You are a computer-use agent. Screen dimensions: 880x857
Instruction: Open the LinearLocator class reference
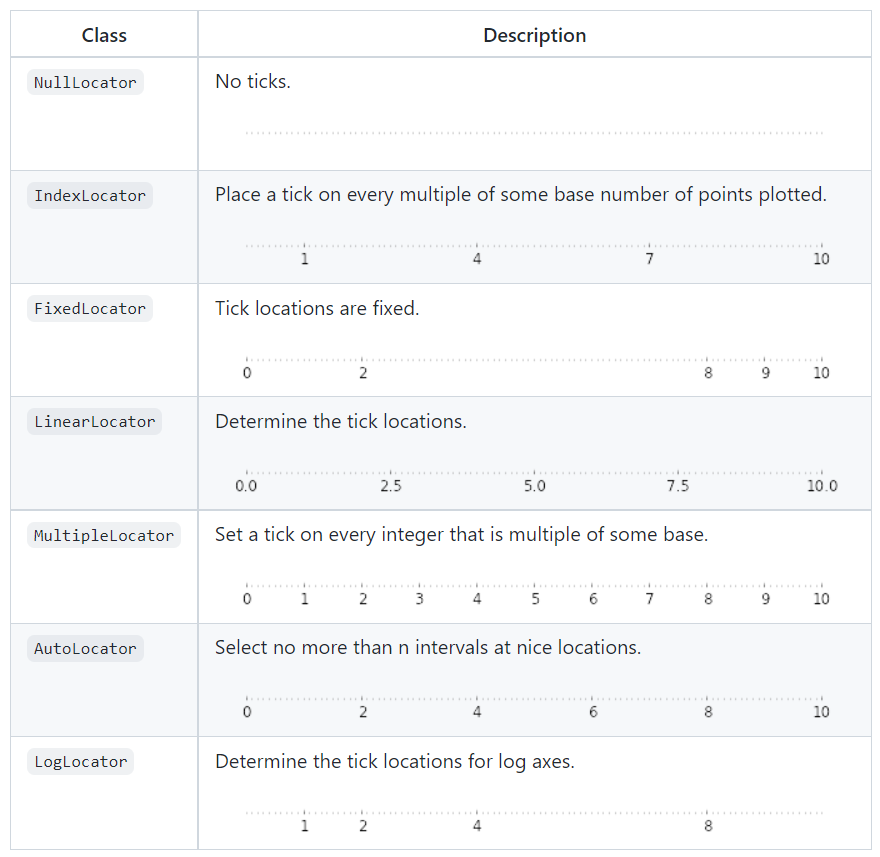(x=94, y=421)
